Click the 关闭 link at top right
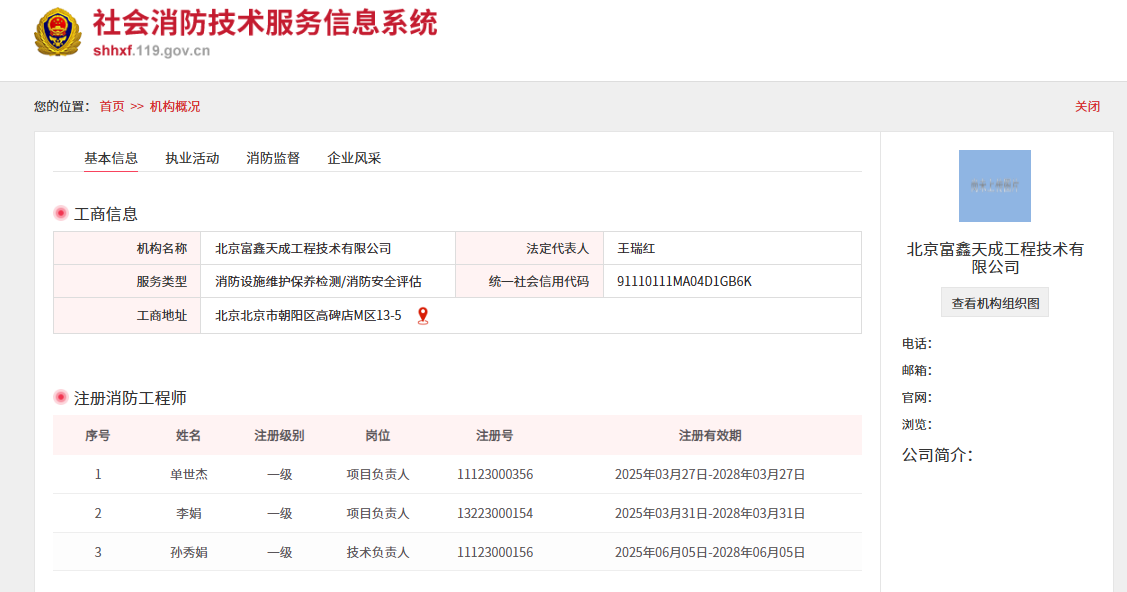 tap(1088, 106)
